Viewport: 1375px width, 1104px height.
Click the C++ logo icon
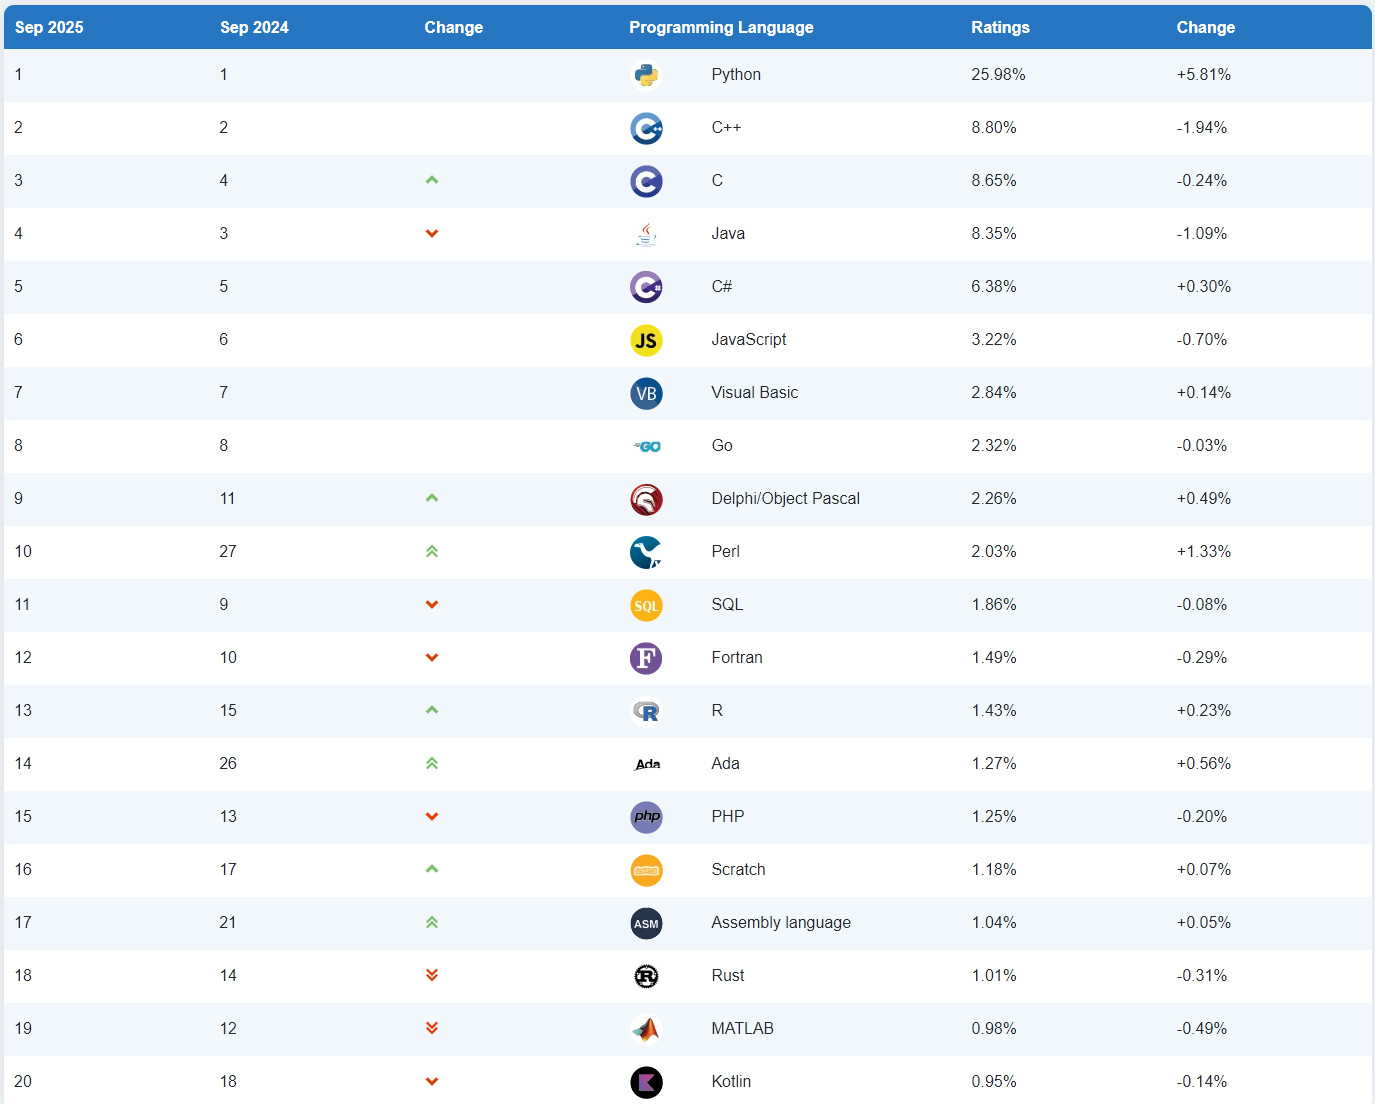646,128
